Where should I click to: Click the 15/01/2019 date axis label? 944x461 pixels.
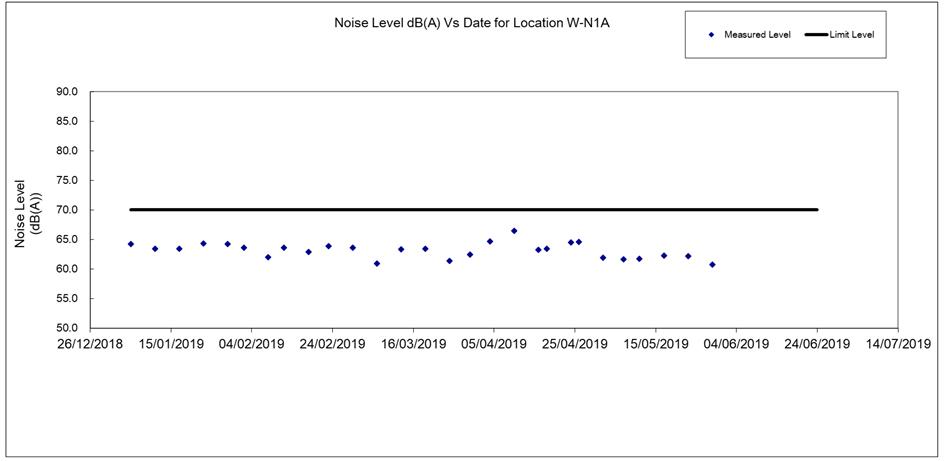[x=171, y=344]
